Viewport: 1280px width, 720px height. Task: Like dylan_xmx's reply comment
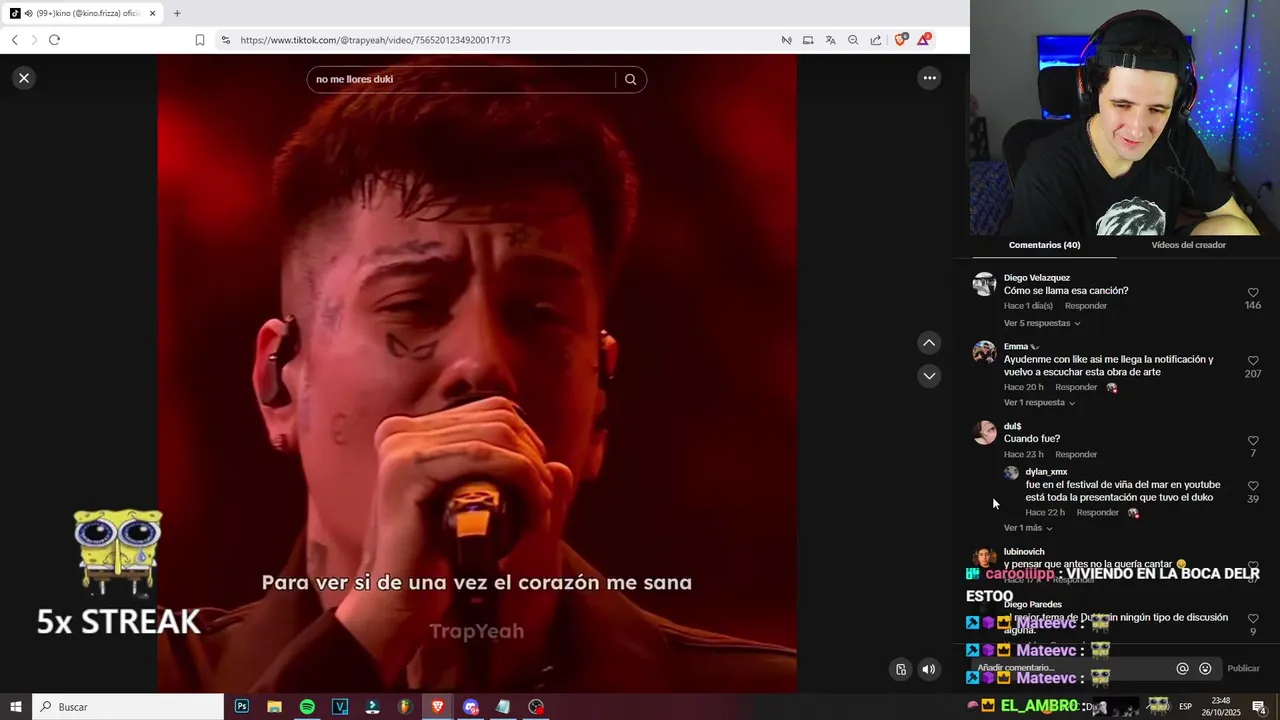pyautogui.click(x=1253, y=486)
